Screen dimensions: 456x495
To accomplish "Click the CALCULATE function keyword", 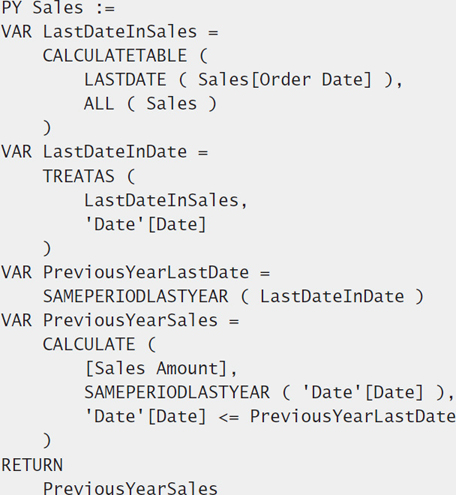I will (89, 344).
